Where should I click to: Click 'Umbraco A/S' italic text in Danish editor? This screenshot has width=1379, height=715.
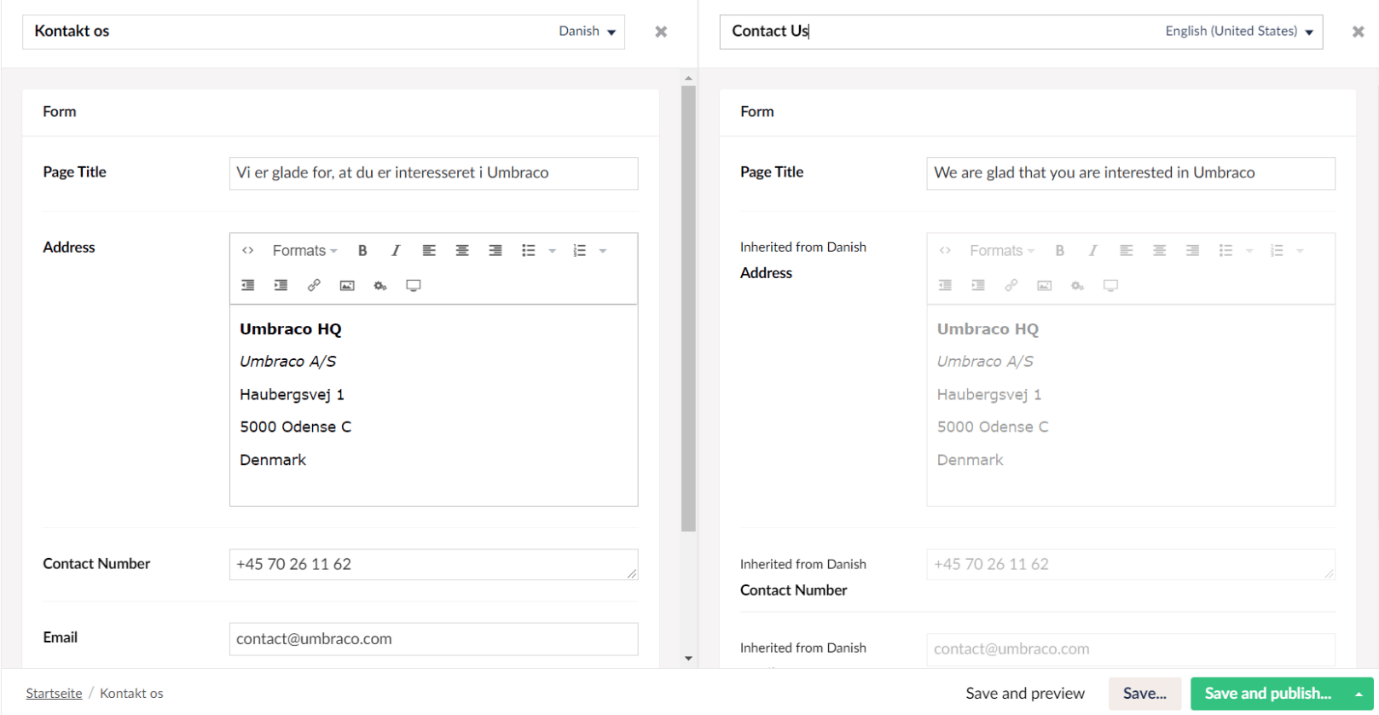pyautogui.click(x=288, y=362)
